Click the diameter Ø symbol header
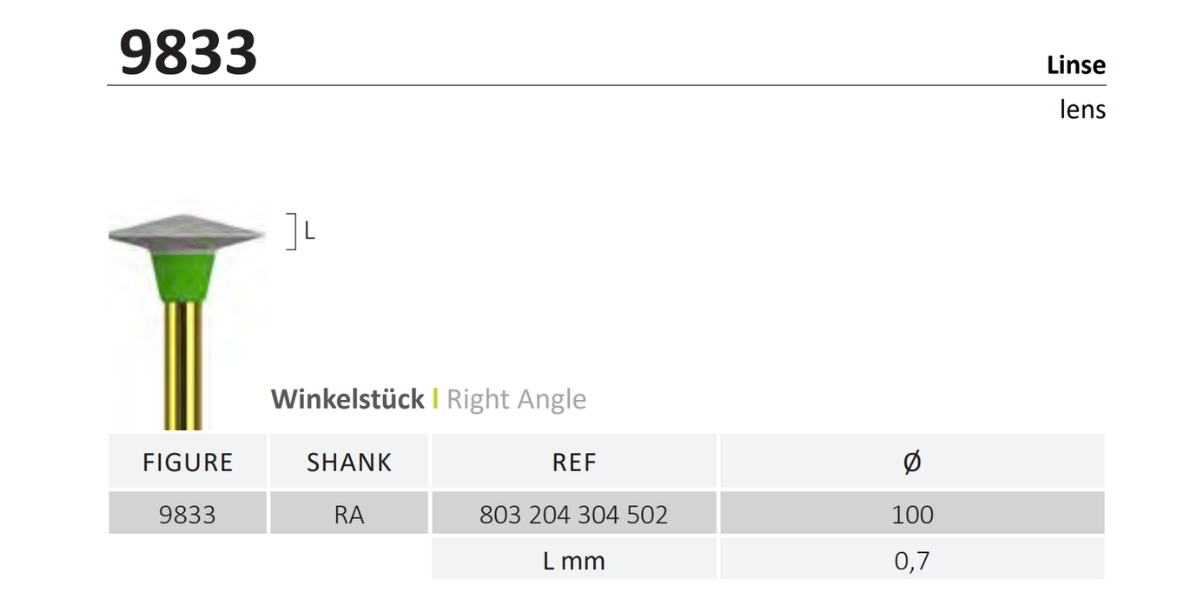 [x=912, y=462]
